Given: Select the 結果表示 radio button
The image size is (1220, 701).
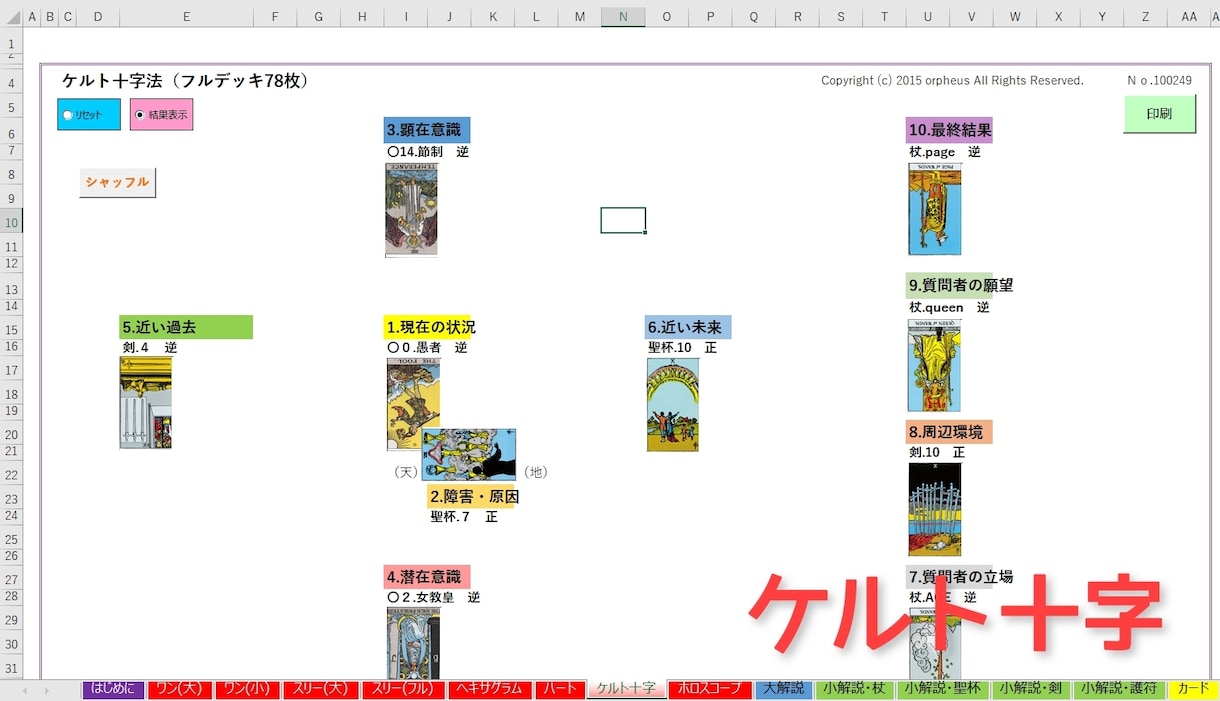Looking at the screenshot, I should click(x=140, y=115).
